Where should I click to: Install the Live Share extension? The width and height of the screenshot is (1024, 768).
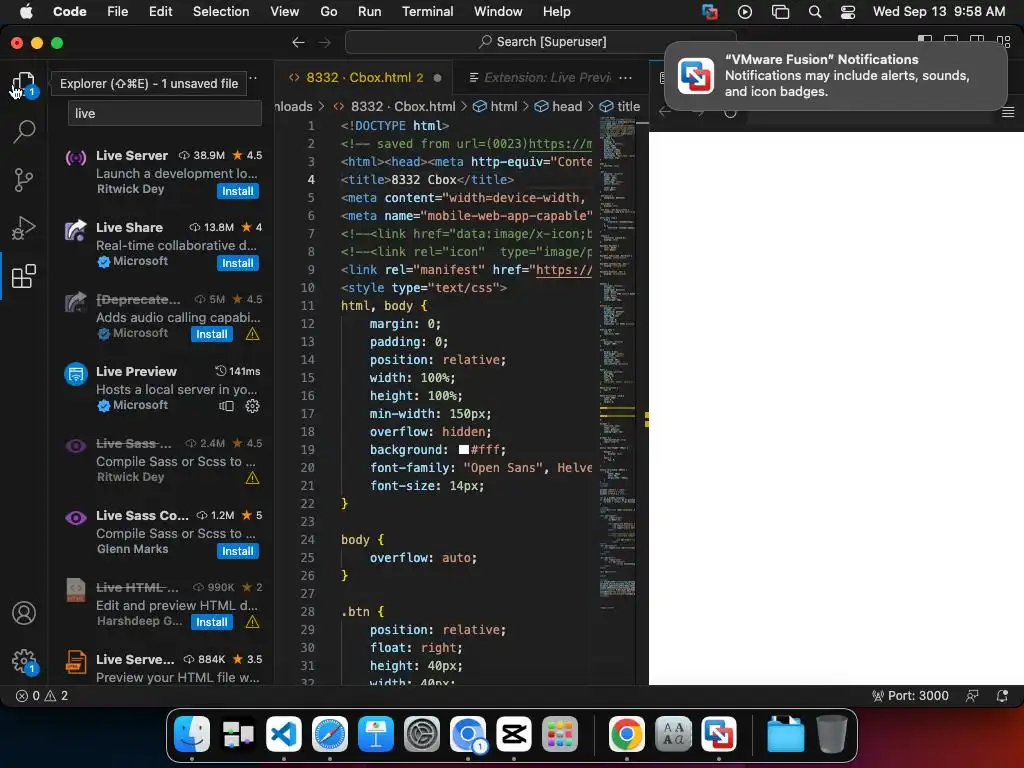click(x=238, y=263)
